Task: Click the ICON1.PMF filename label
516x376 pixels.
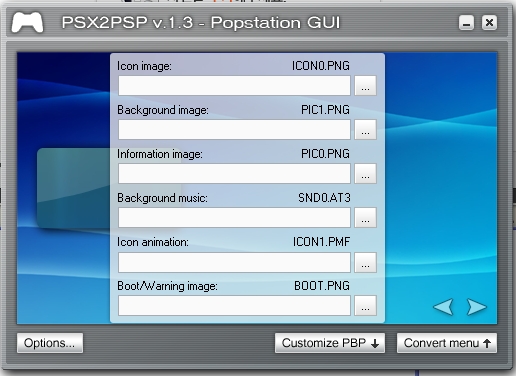Action: (x=321, y=242)
